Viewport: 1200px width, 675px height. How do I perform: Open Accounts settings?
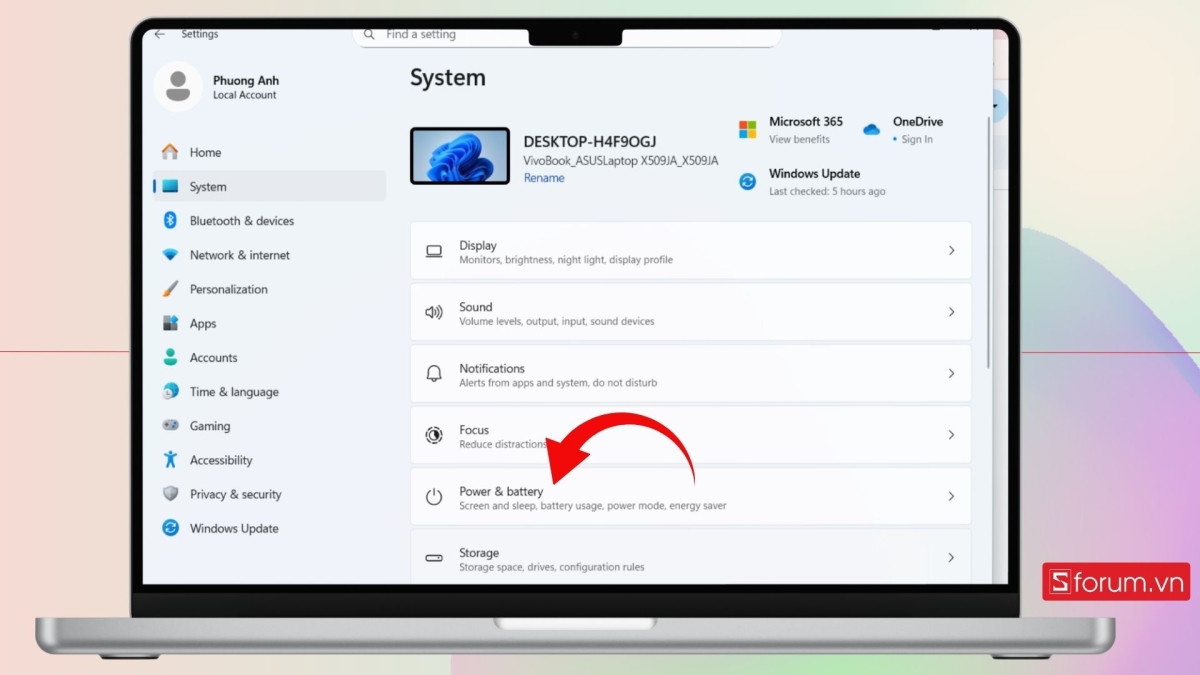(x=269, y=357)
